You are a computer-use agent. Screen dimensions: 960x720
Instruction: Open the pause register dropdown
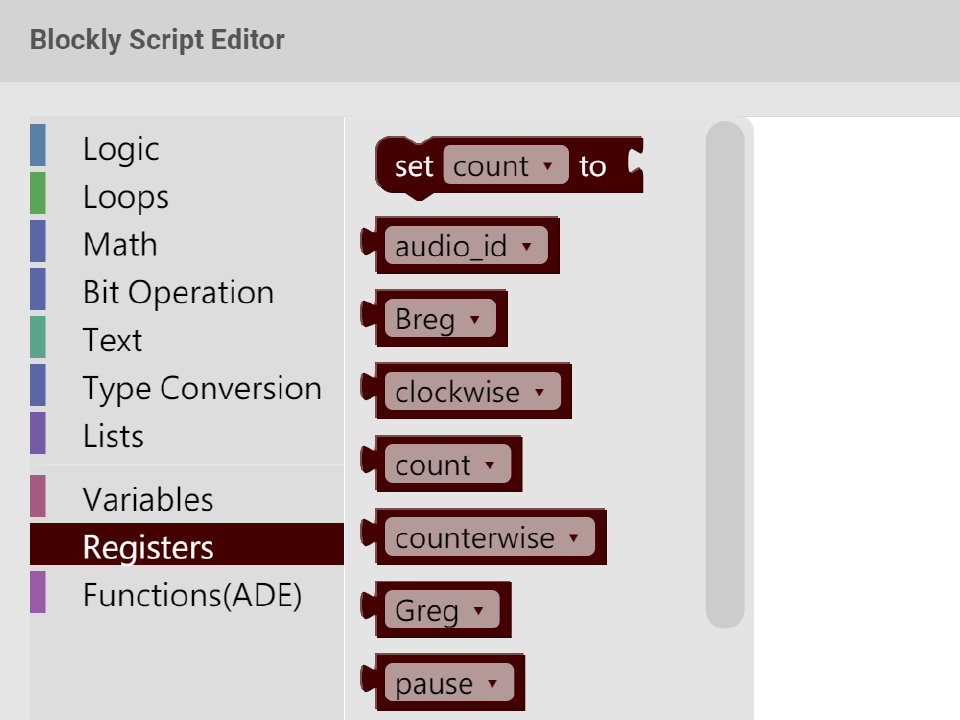(x=448, y=684)
